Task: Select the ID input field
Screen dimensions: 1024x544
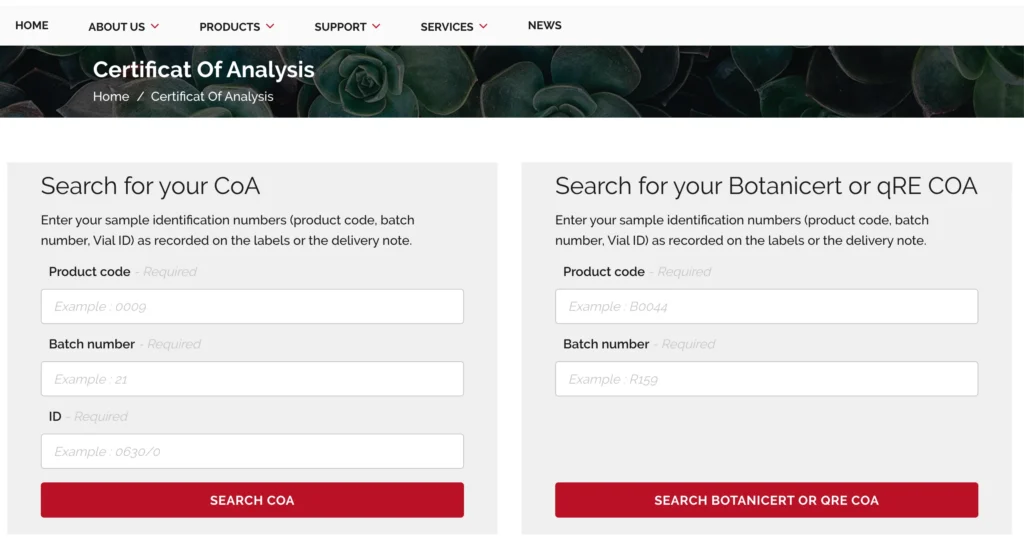Action: 252,451
